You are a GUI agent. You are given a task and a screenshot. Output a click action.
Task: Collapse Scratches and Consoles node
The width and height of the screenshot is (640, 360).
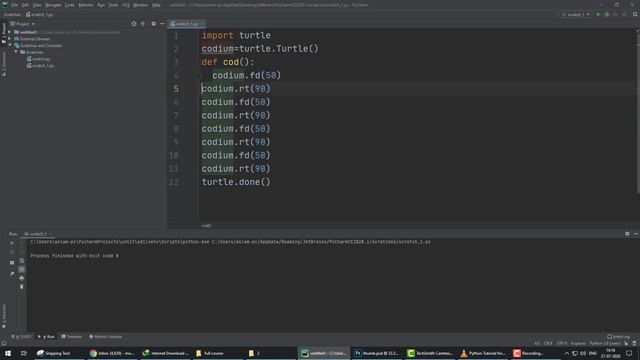click(10, 45)
